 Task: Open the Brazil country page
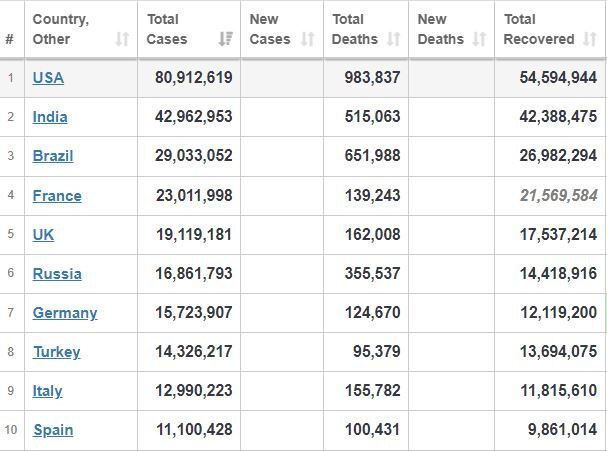(x=53, y=156)
